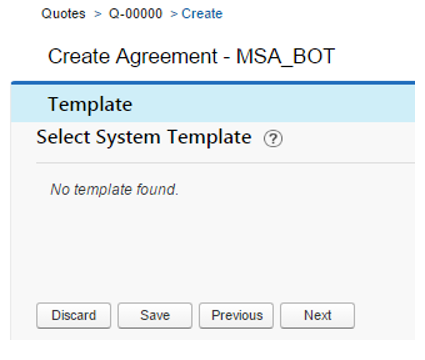Go to the Quotes breadcrumb
Screen dimensions: 425x360
63,14
